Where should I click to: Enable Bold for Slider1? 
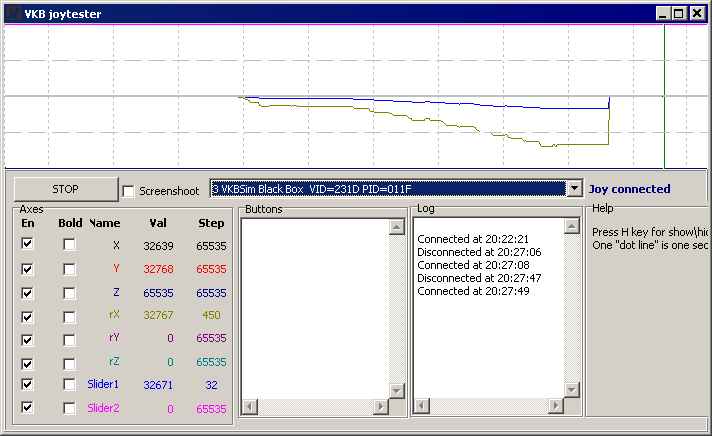click(69, 385)
